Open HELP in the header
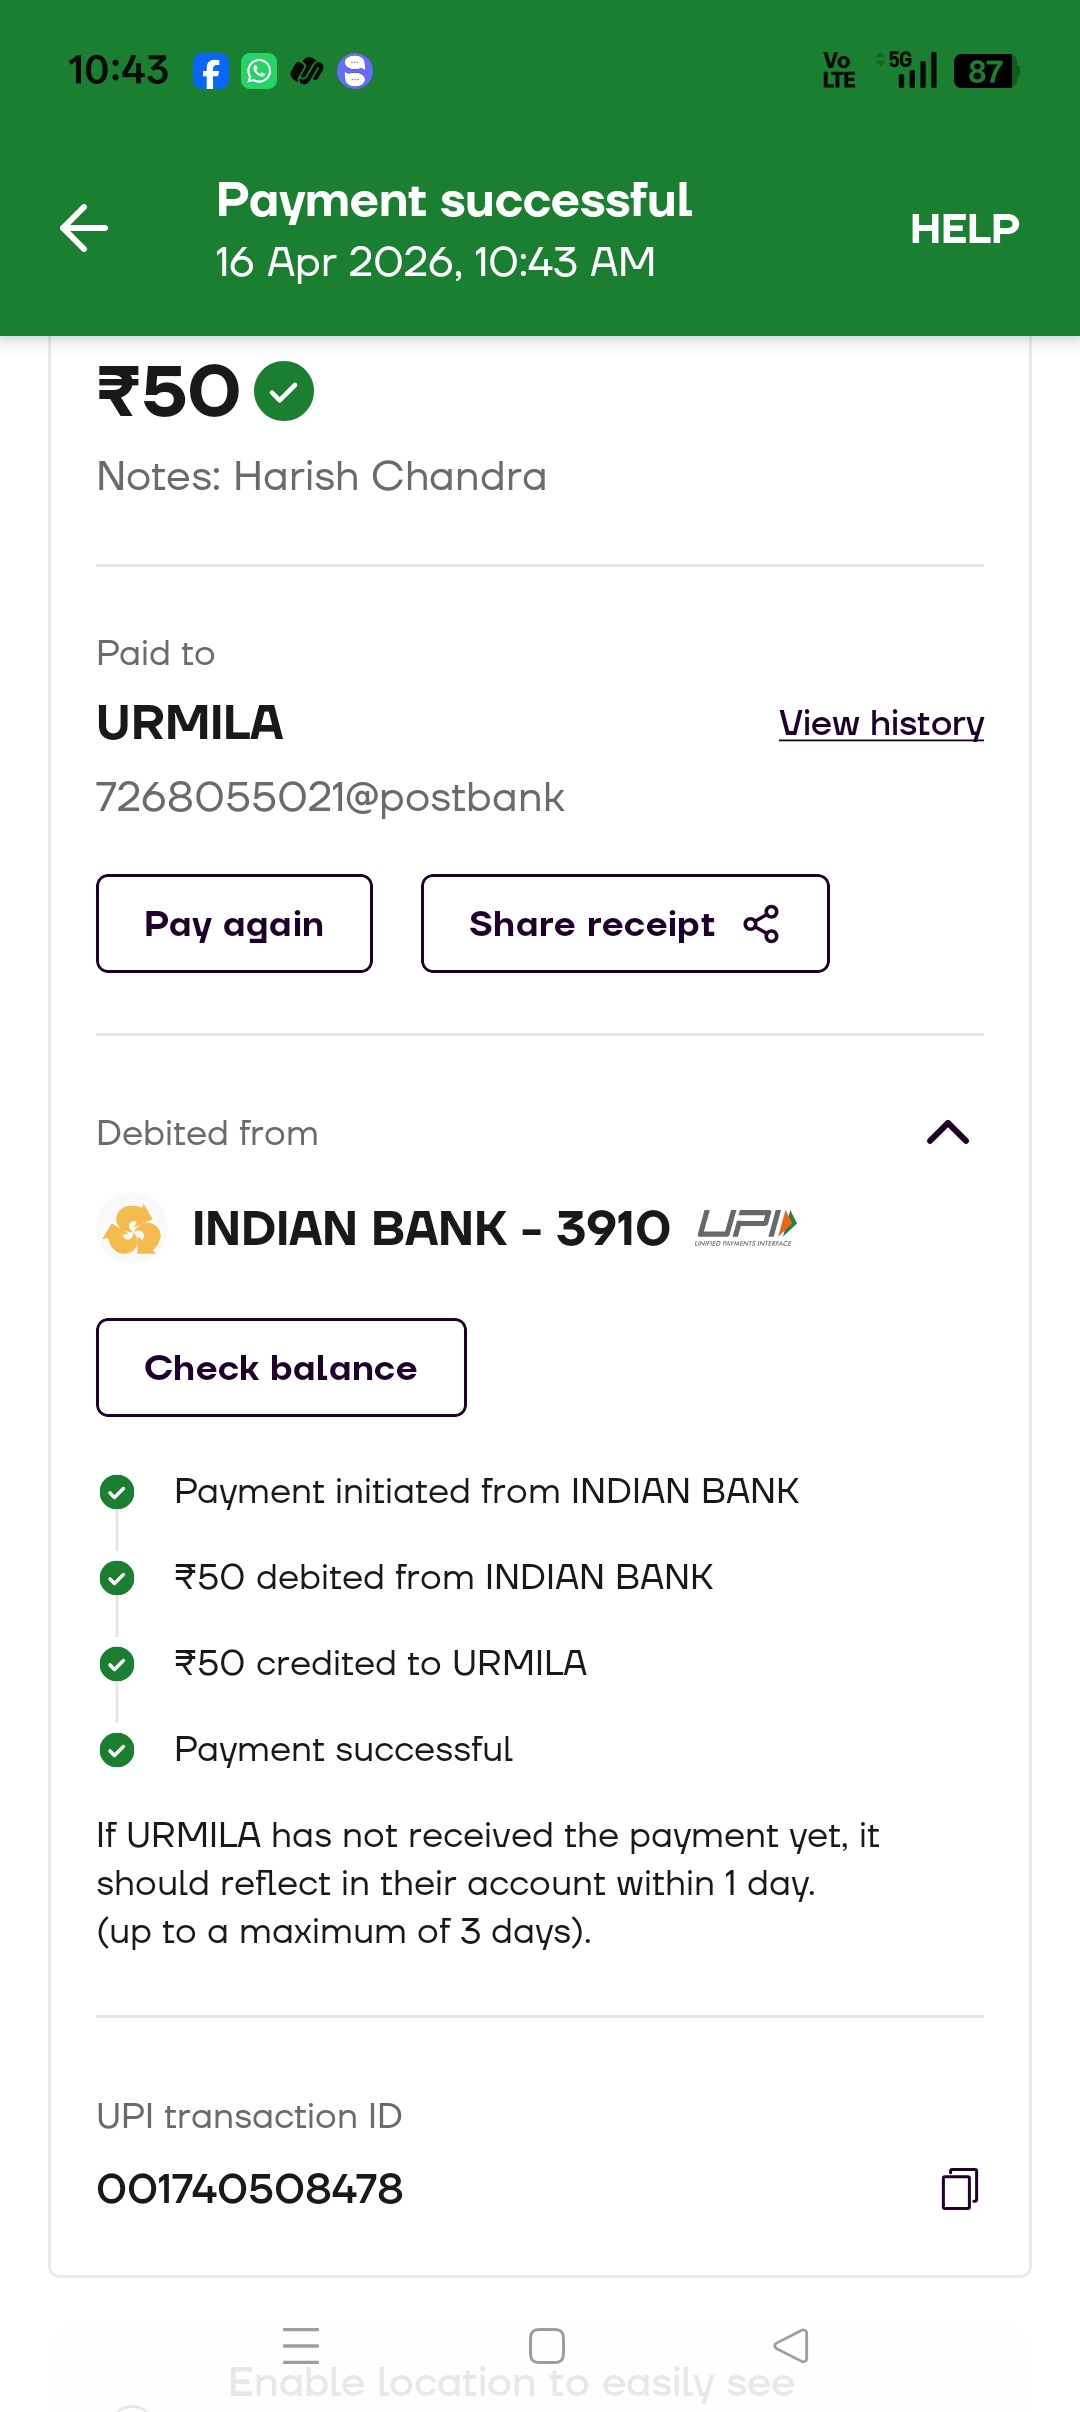Image resolution: width=1080 pixels, height=2412 pixels. [964, 229]
